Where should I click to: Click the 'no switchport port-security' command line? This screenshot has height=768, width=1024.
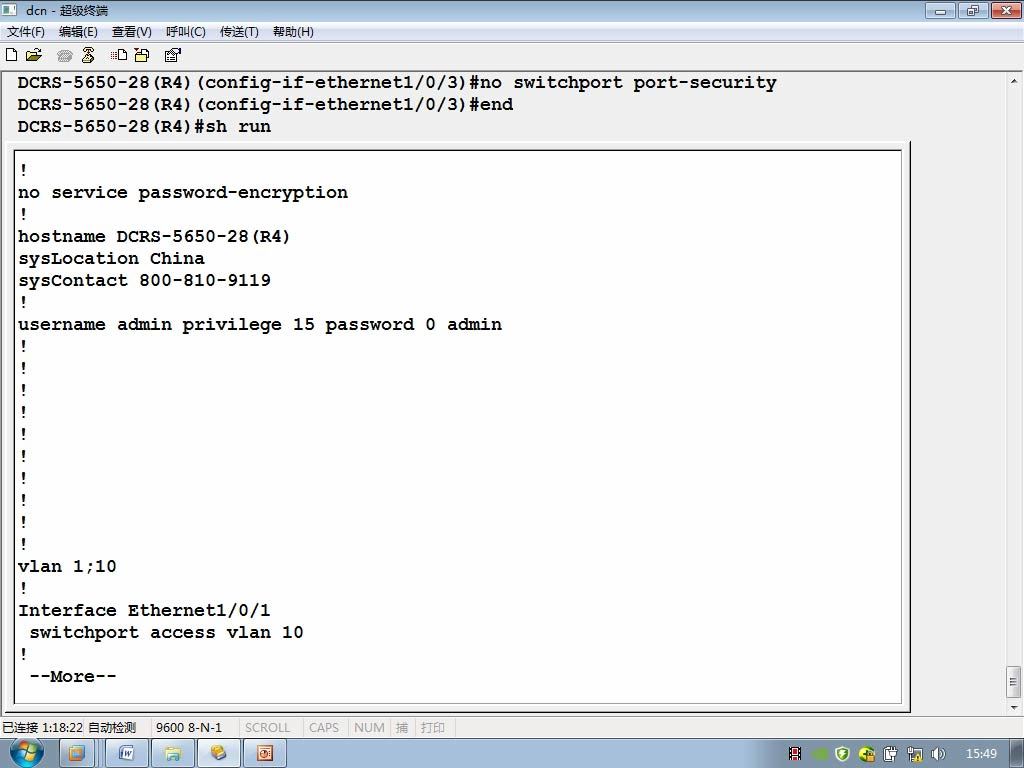[397, 82]
